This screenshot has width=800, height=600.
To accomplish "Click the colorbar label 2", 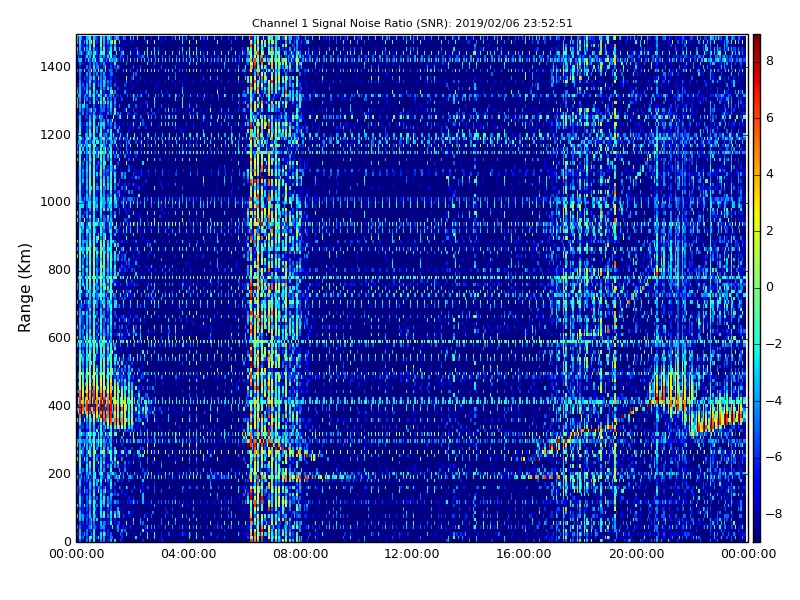I will tap(770, 231).
